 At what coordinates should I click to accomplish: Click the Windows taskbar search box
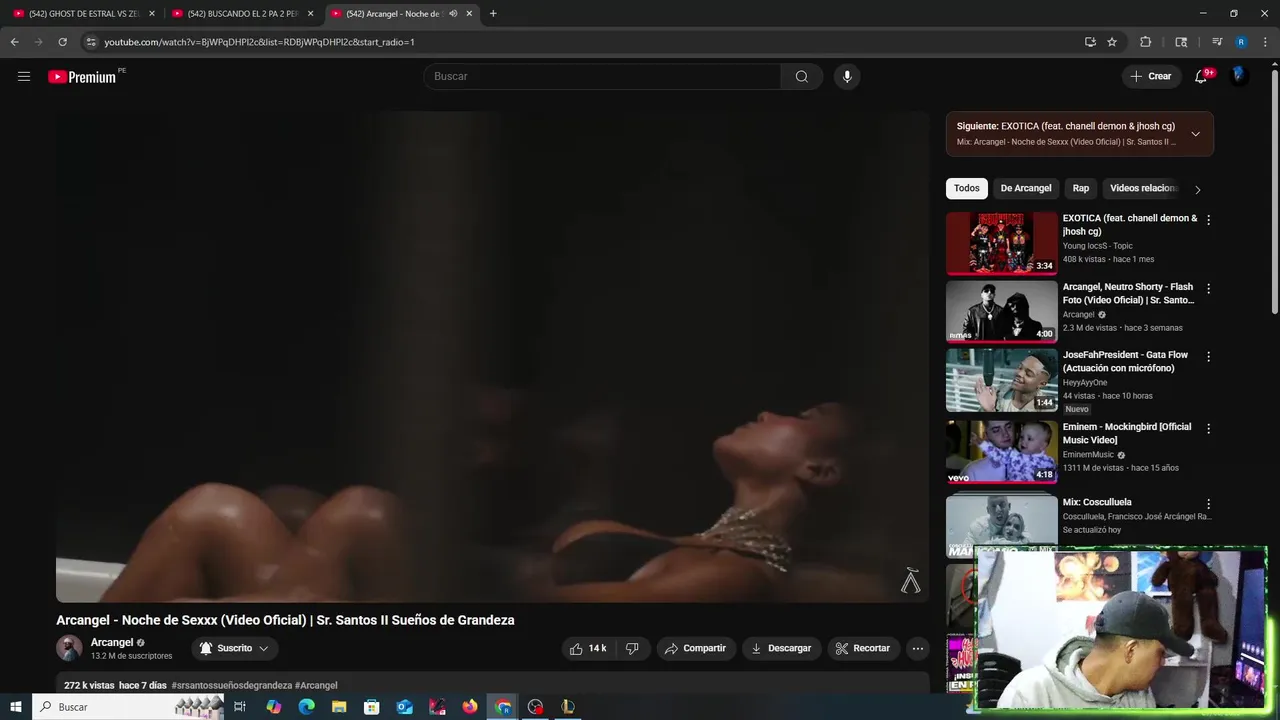(x=128, y=707)
